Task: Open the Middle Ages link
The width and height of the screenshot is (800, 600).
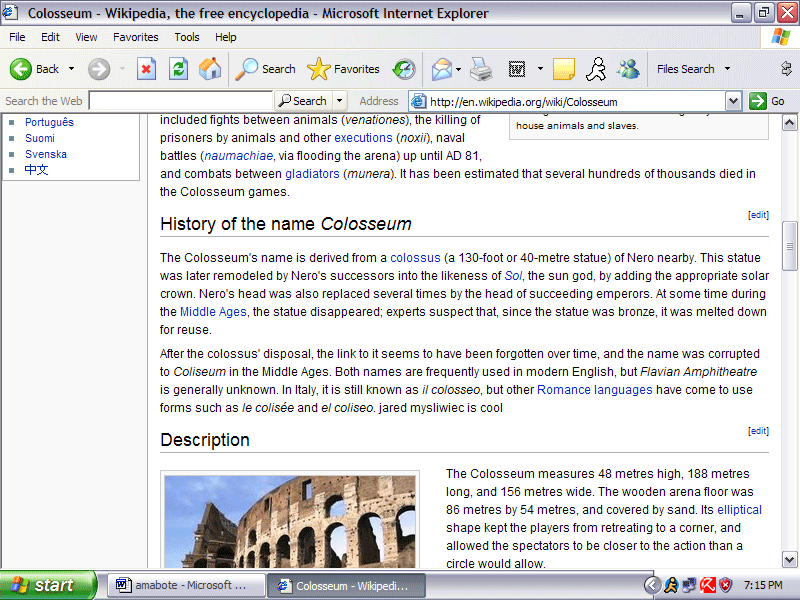Action: (x=213, y=312)
